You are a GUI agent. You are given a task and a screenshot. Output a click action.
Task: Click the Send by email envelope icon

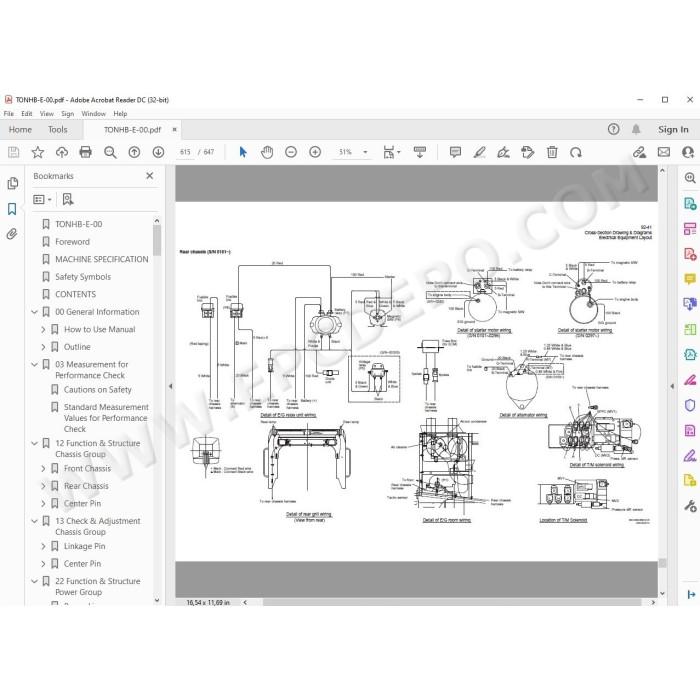(x=664, y=152)
